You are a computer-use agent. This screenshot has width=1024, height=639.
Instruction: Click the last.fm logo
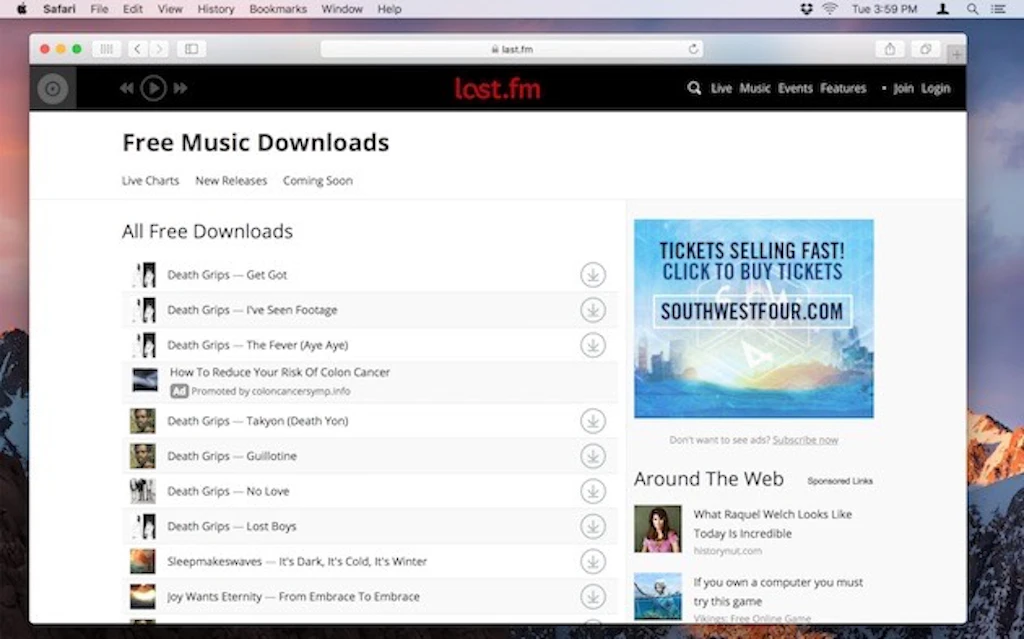[x=498, y=88]
